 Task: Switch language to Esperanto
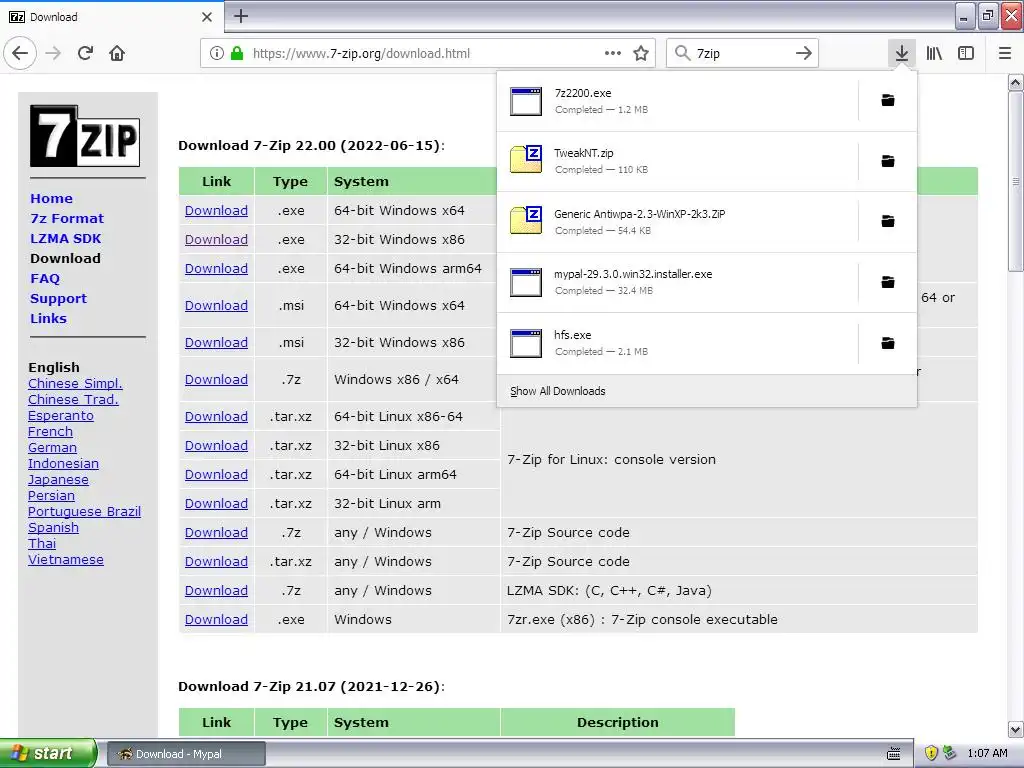coord(61,415)
